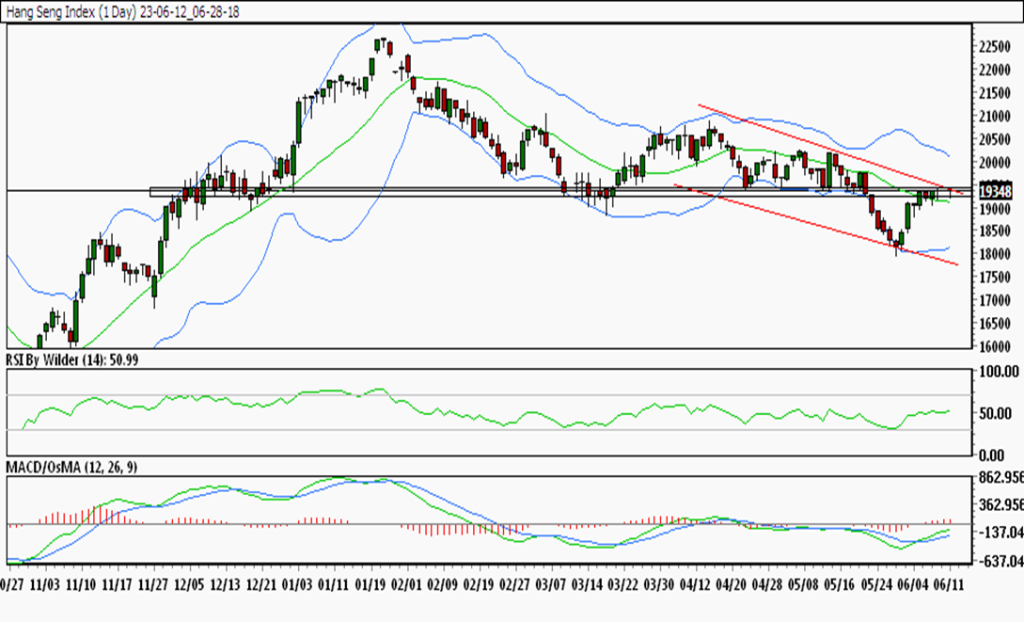Click the current price tag 19348
This screenshot has height=622, width=1024.
(x=995, y=191)
